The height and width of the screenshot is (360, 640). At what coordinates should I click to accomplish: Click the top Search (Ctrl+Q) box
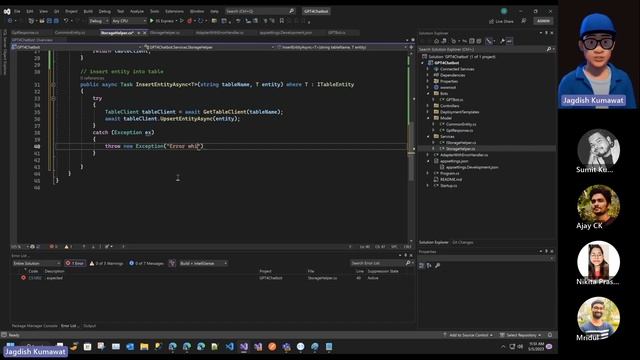click(x=260, y=11)
